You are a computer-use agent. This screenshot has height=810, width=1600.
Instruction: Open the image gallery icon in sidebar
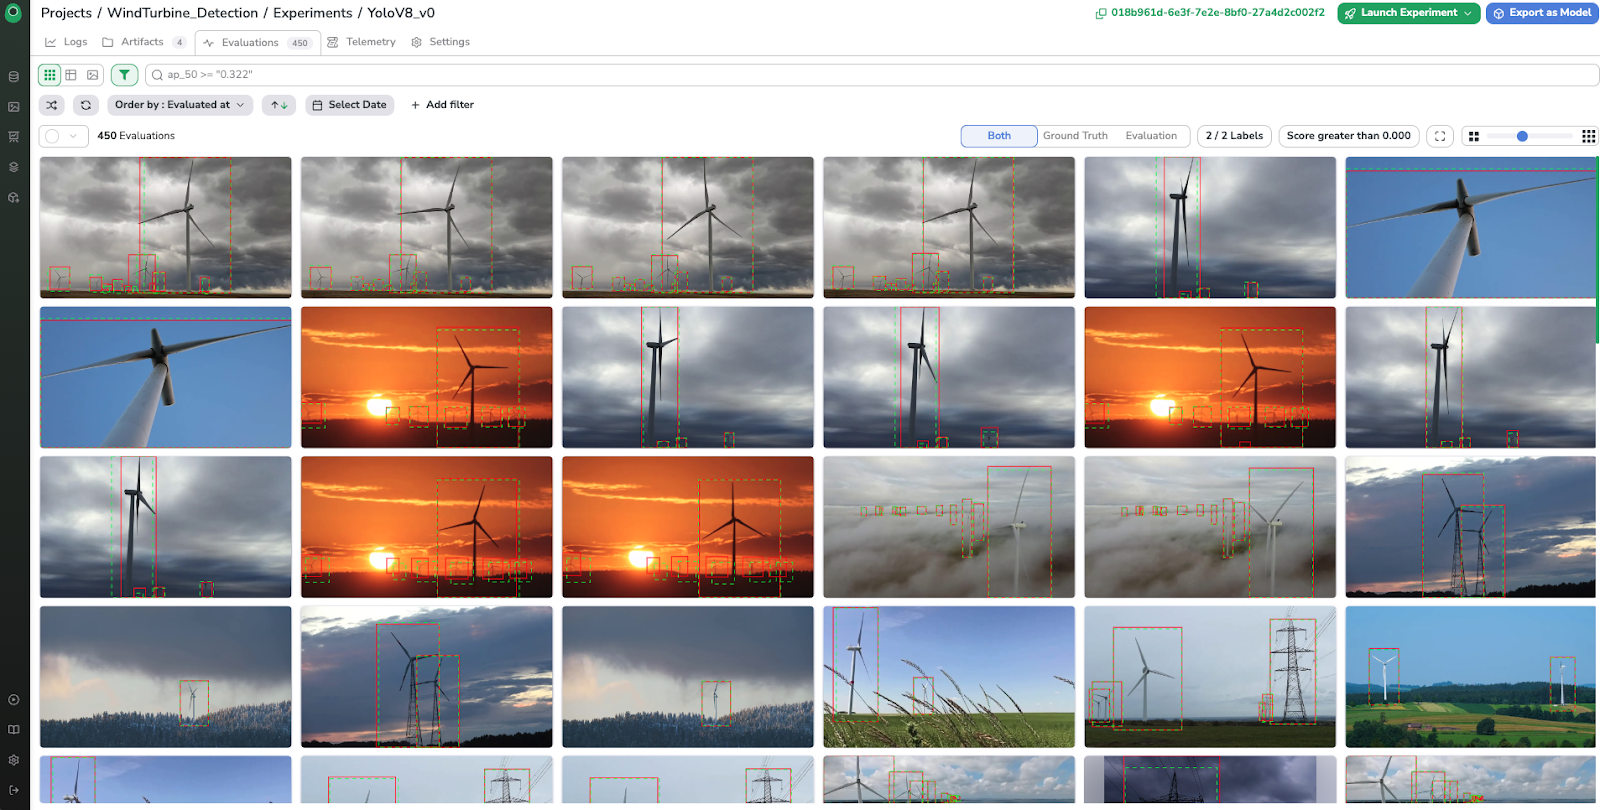(x=14, y=107)
